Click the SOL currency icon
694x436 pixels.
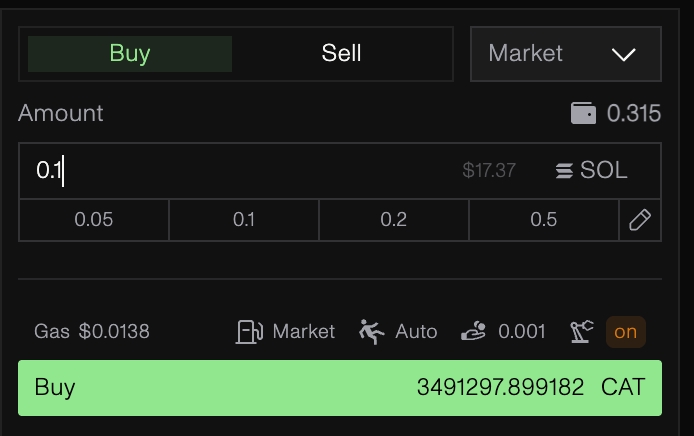565,171
